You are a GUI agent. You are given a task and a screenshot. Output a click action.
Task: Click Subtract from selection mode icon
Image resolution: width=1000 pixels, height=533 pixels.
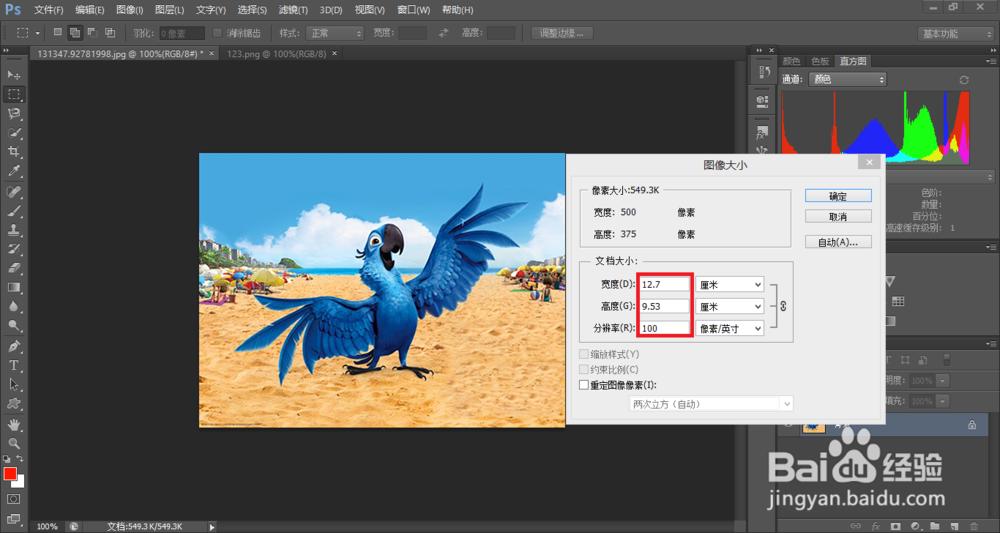pyautogui.click(x=92, y=32)
